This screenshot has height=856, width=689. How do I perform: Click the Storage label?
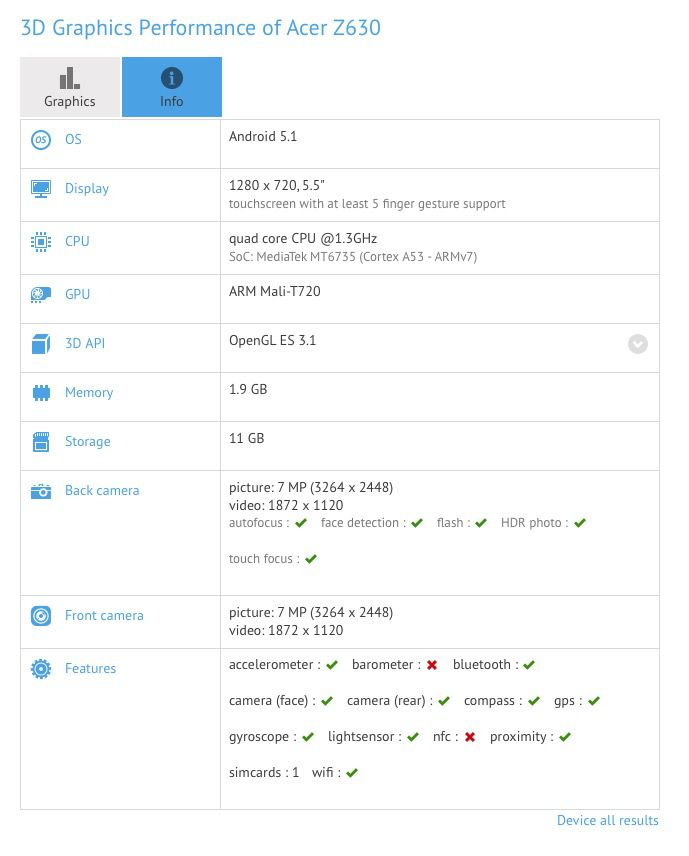[88, 441]
